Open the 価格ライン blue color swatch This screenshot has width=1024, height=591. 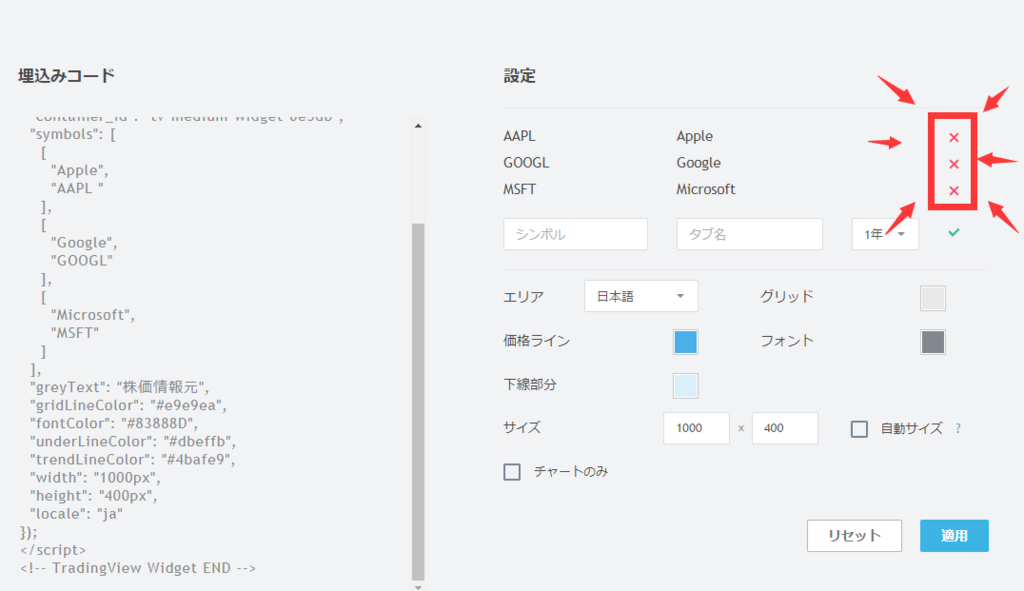click(685, 342)
